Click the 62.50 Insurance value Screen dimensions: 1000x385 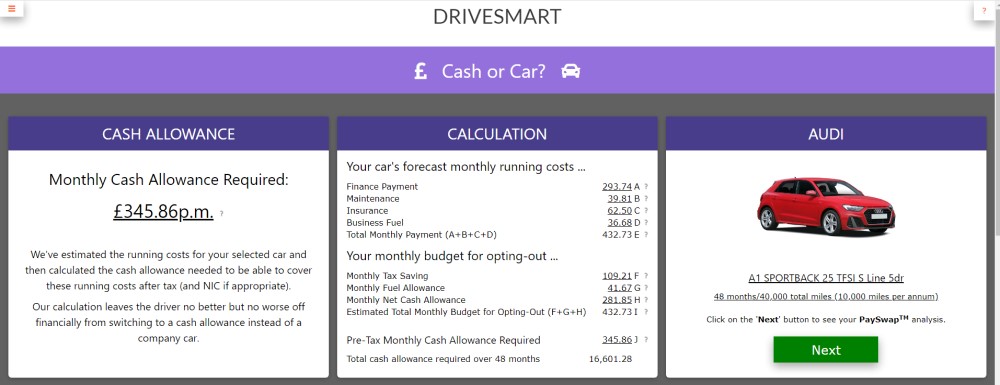click(x=619, y=211)
